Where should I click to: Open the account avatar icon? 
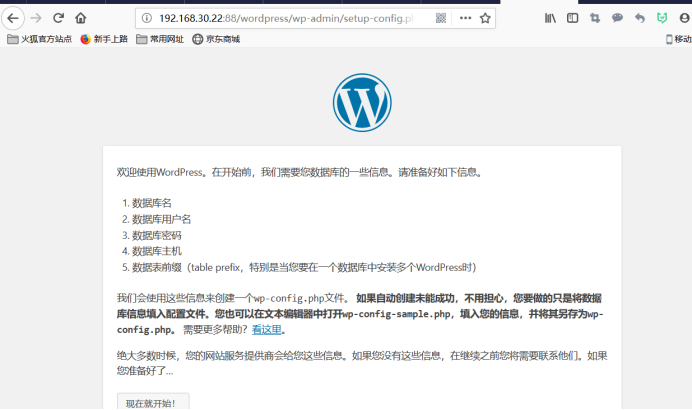[x=684, y=18]
